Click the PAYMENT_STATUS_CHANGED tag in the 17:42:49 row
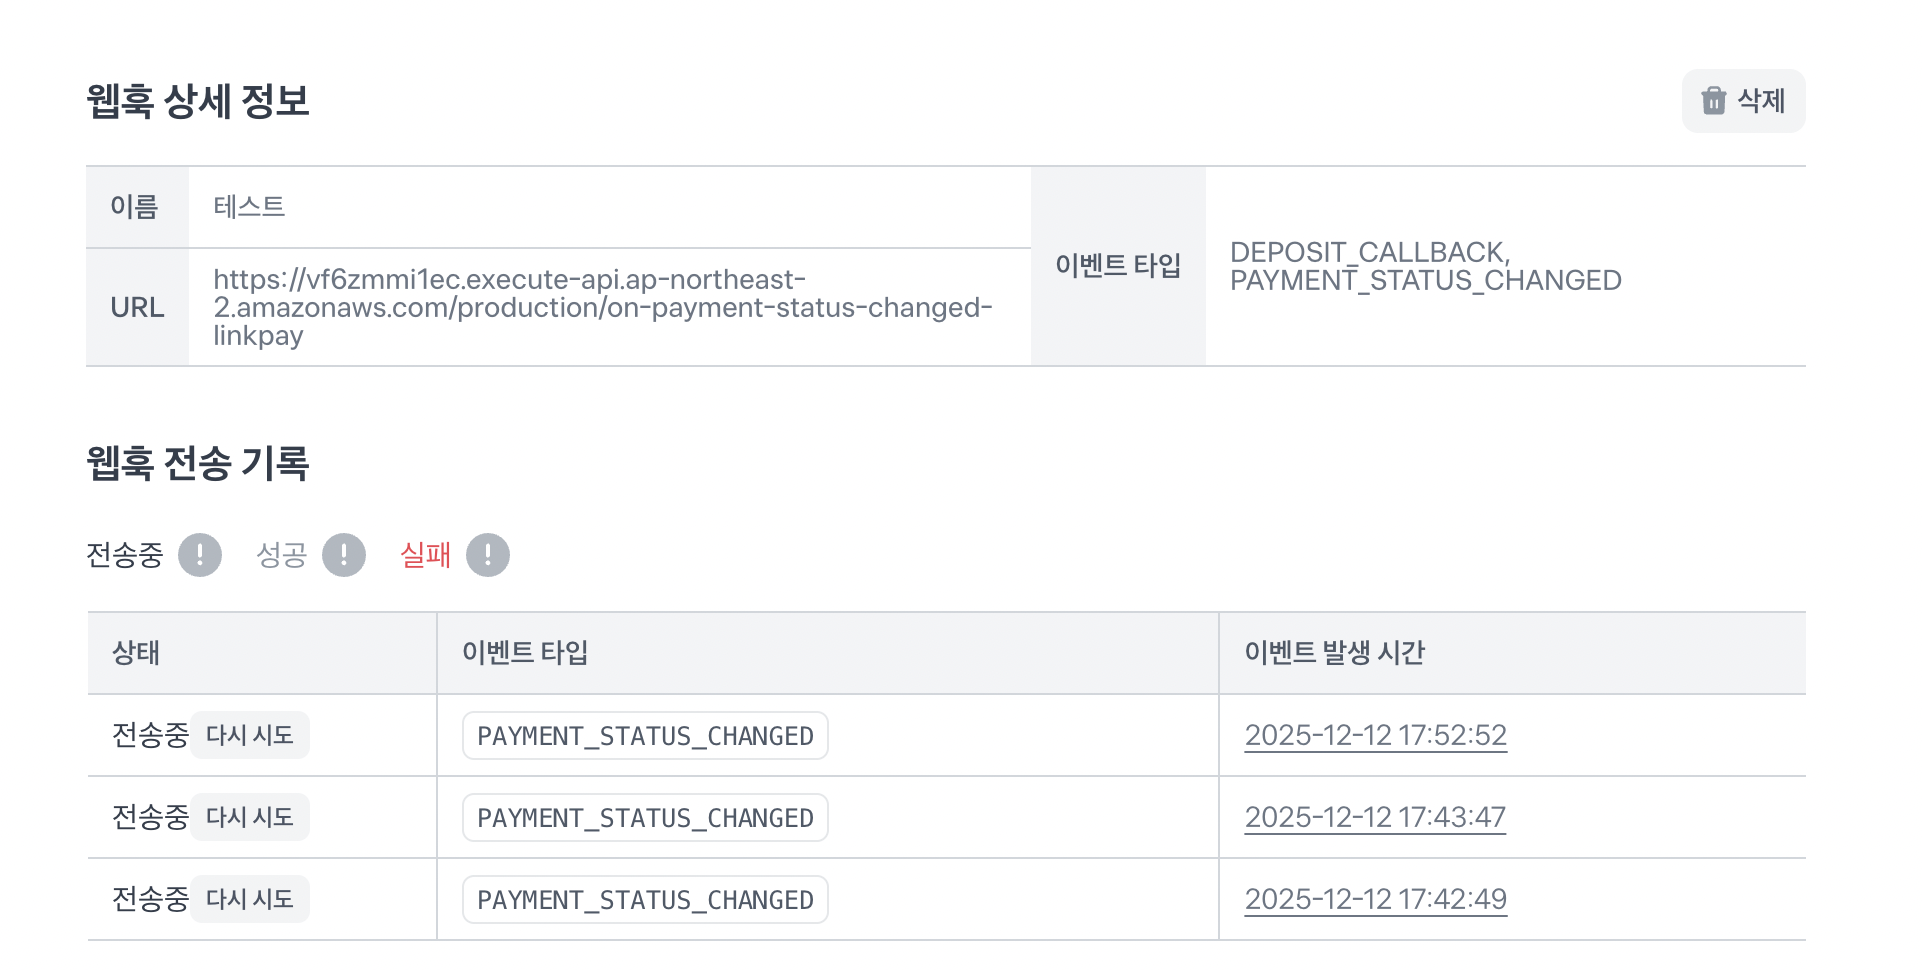 point(645,900)
